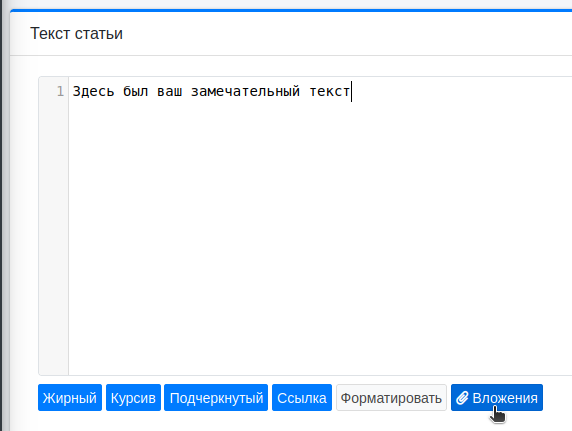
Task: Click the Текст статьи panel heading
Action: tap(76, 34)
